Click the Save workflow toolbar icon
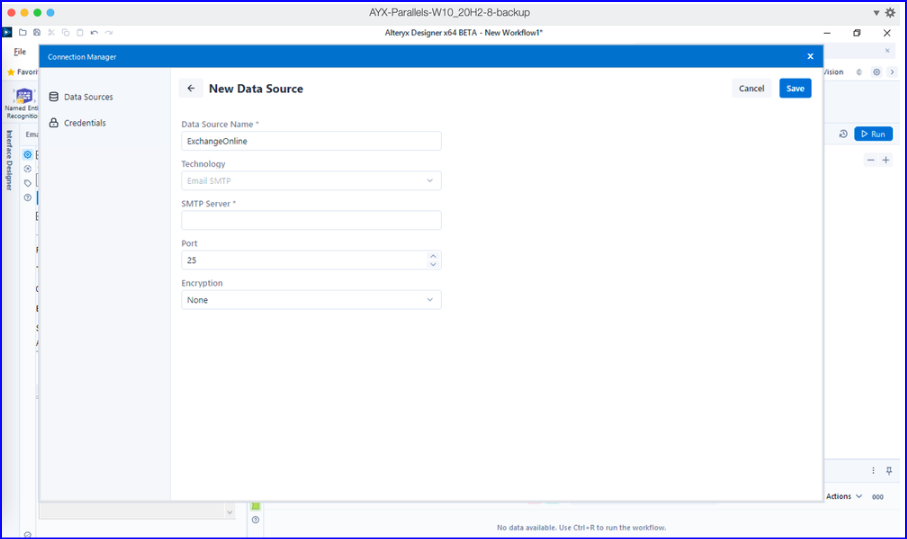The width and height of the screenshot is (907, 539). pos(36,32)
